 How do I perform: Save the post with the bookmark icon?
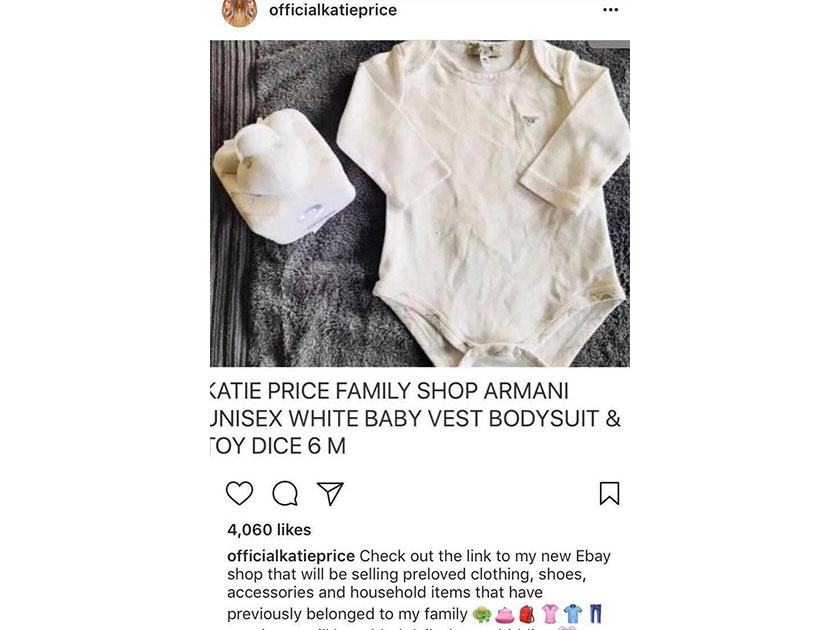coord(609,493)
